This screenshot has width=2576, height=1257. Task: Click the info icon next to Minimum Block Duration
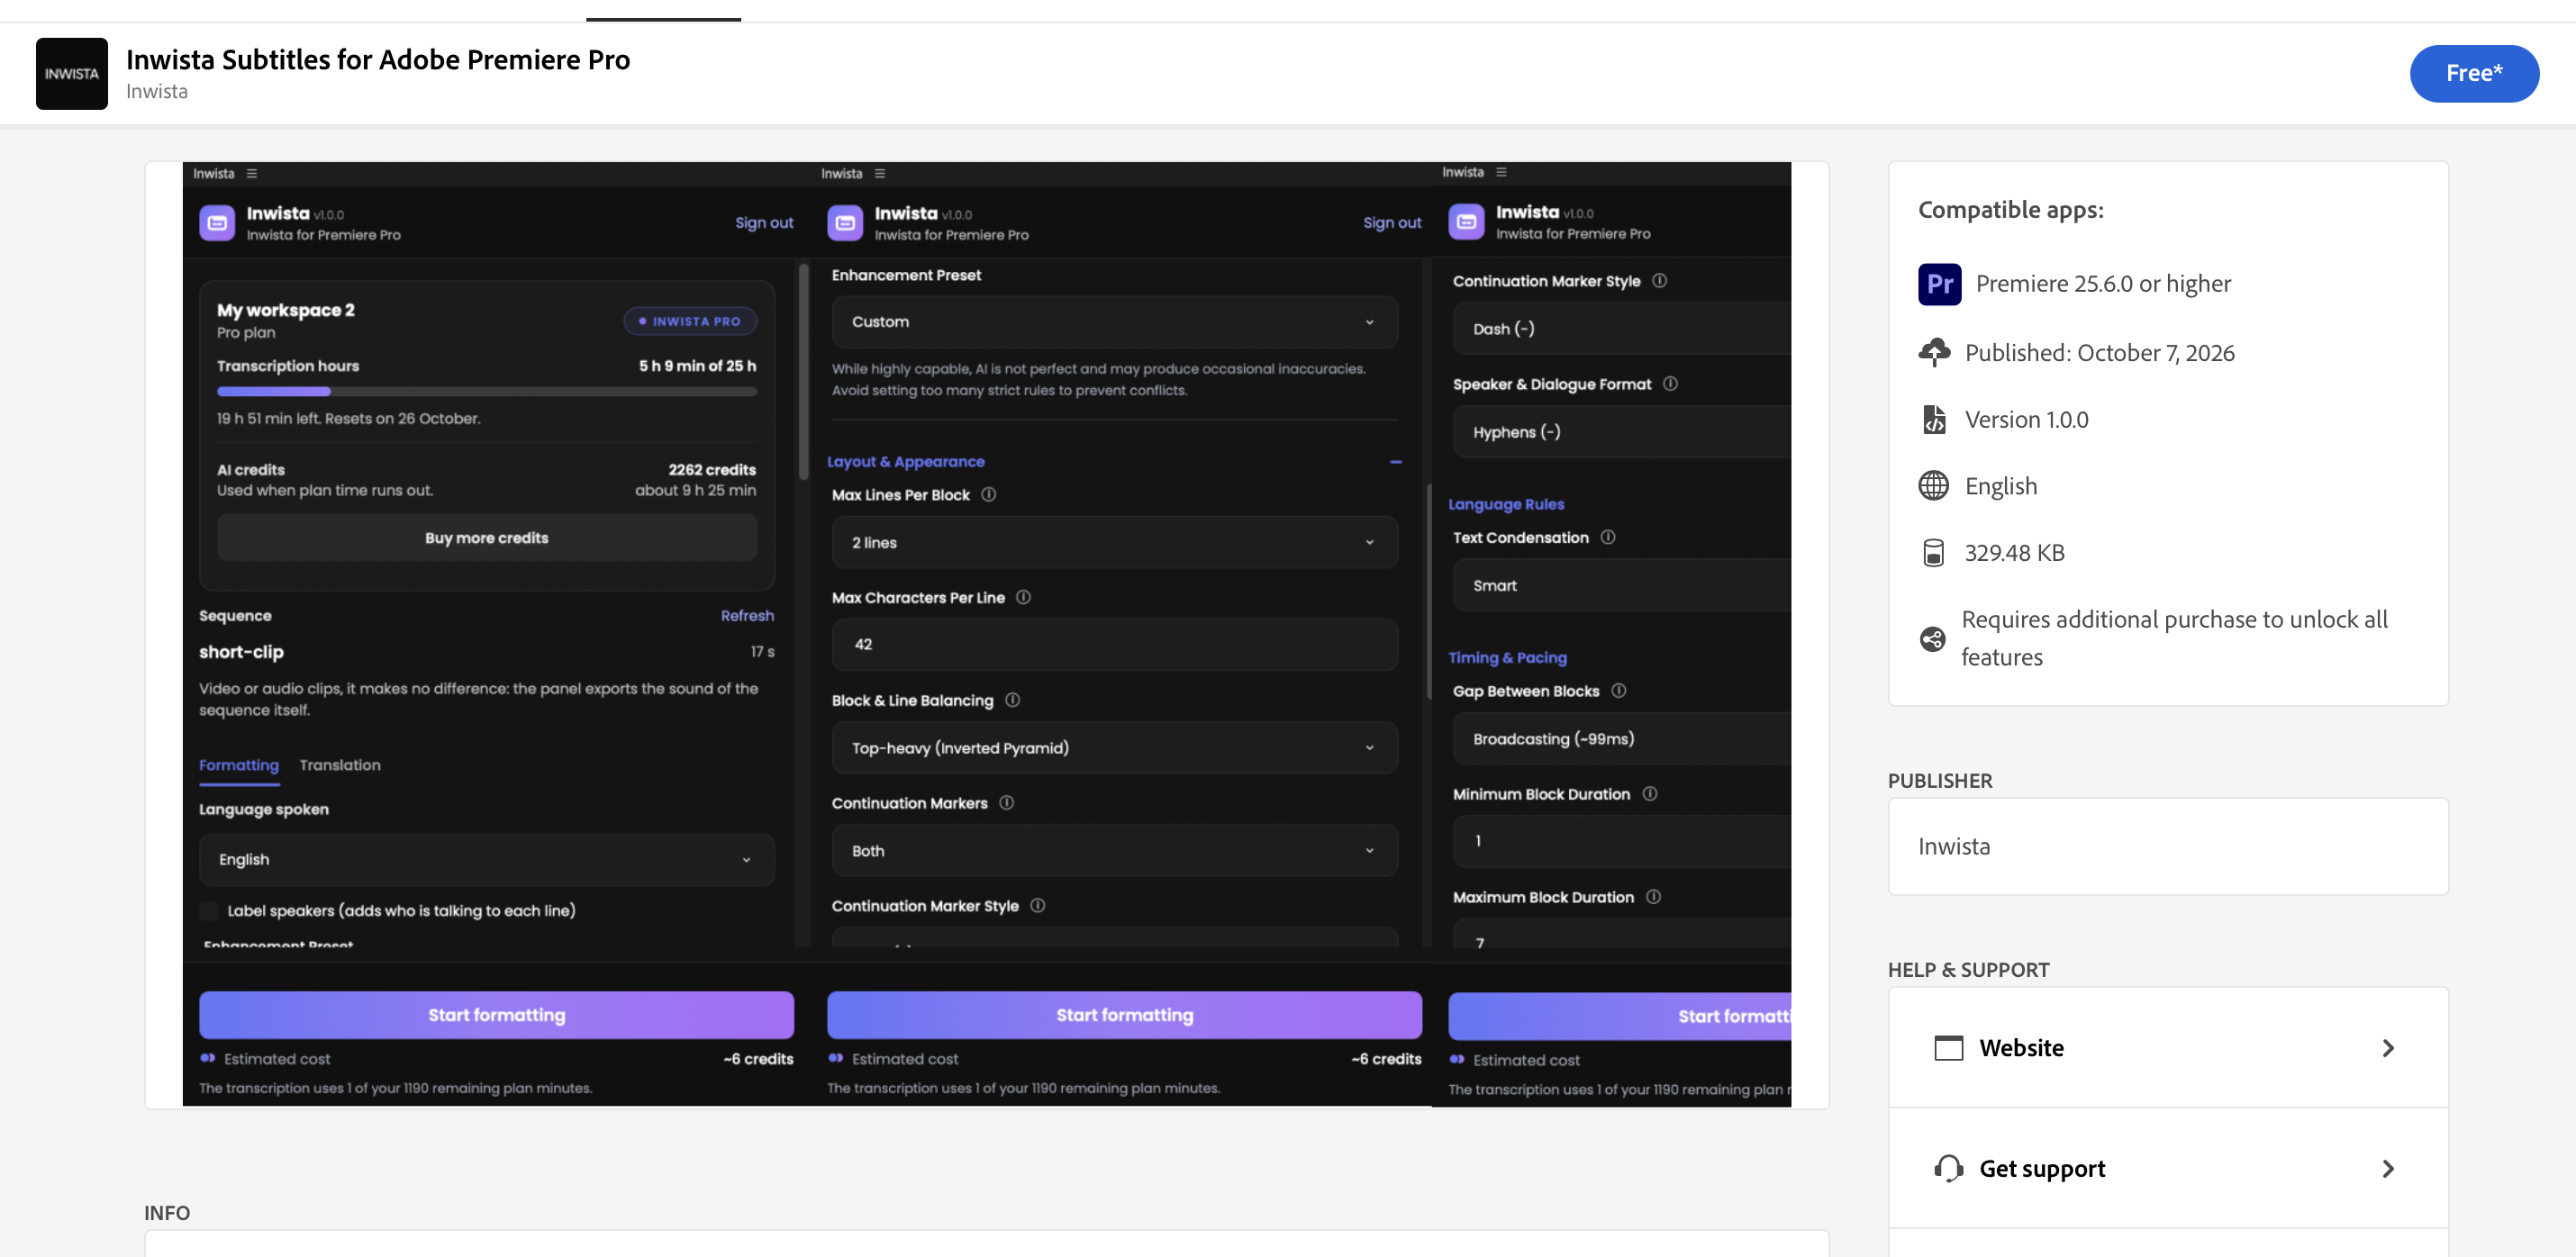pos(1649,794)
